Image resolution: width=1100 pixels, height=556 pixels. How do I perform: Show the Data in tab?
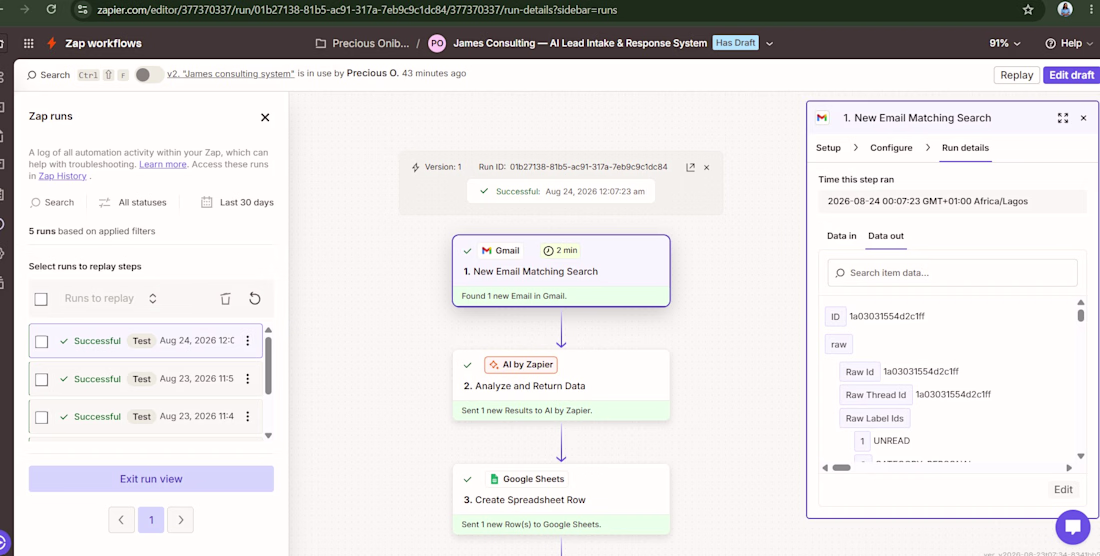point(841,236)
